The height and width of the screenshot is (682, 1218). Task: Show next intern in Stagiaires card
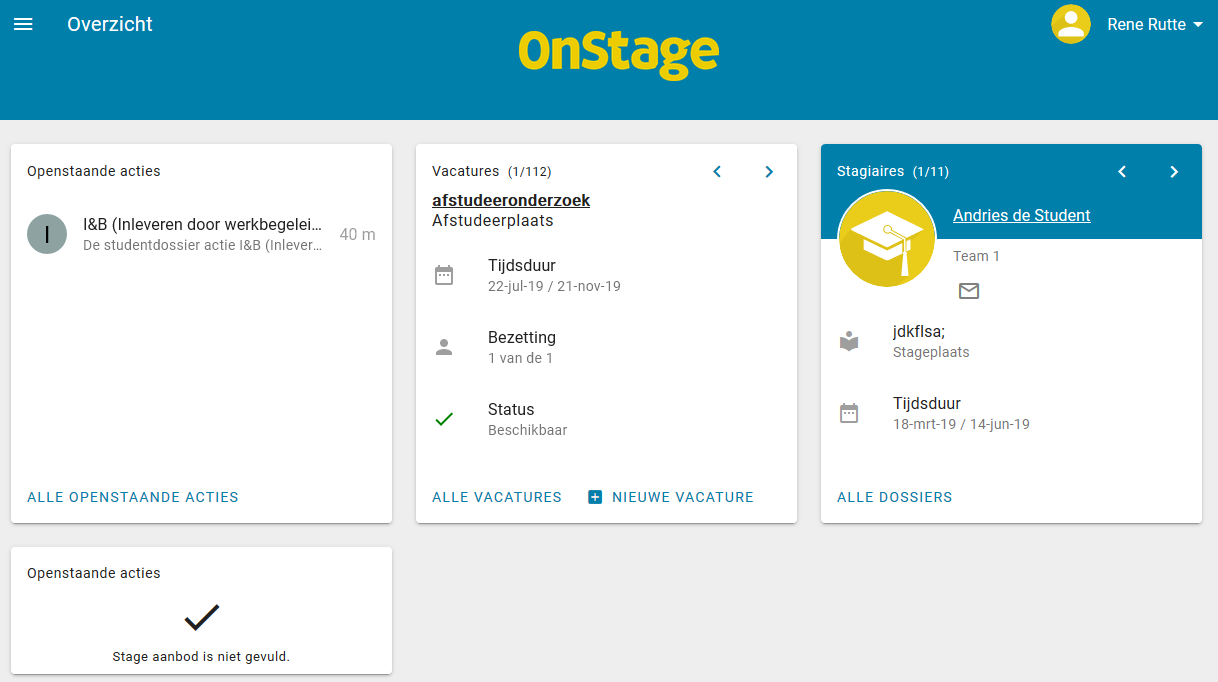[x=1174, y=172]
